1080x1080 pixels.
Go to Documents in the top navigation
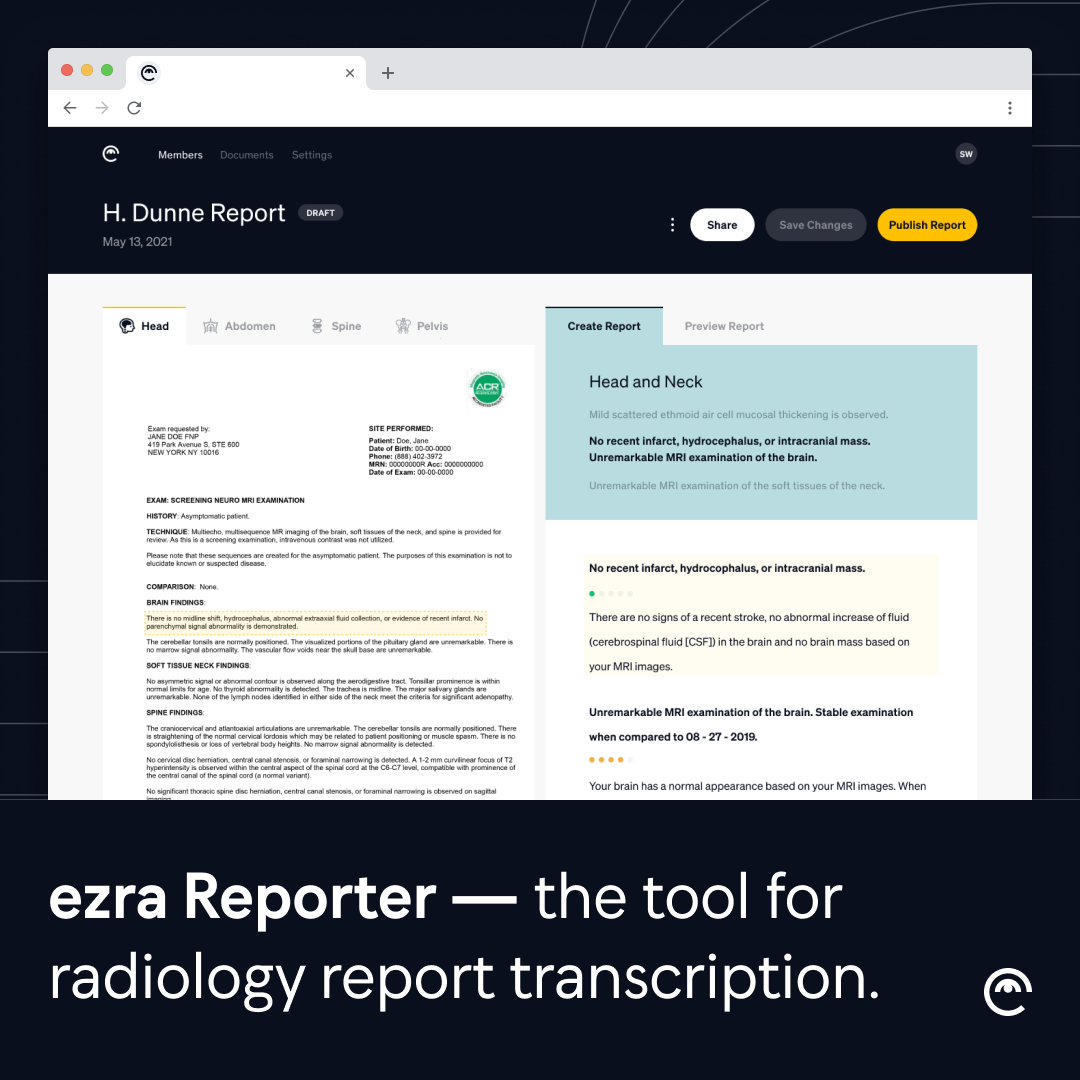(246, 155)
